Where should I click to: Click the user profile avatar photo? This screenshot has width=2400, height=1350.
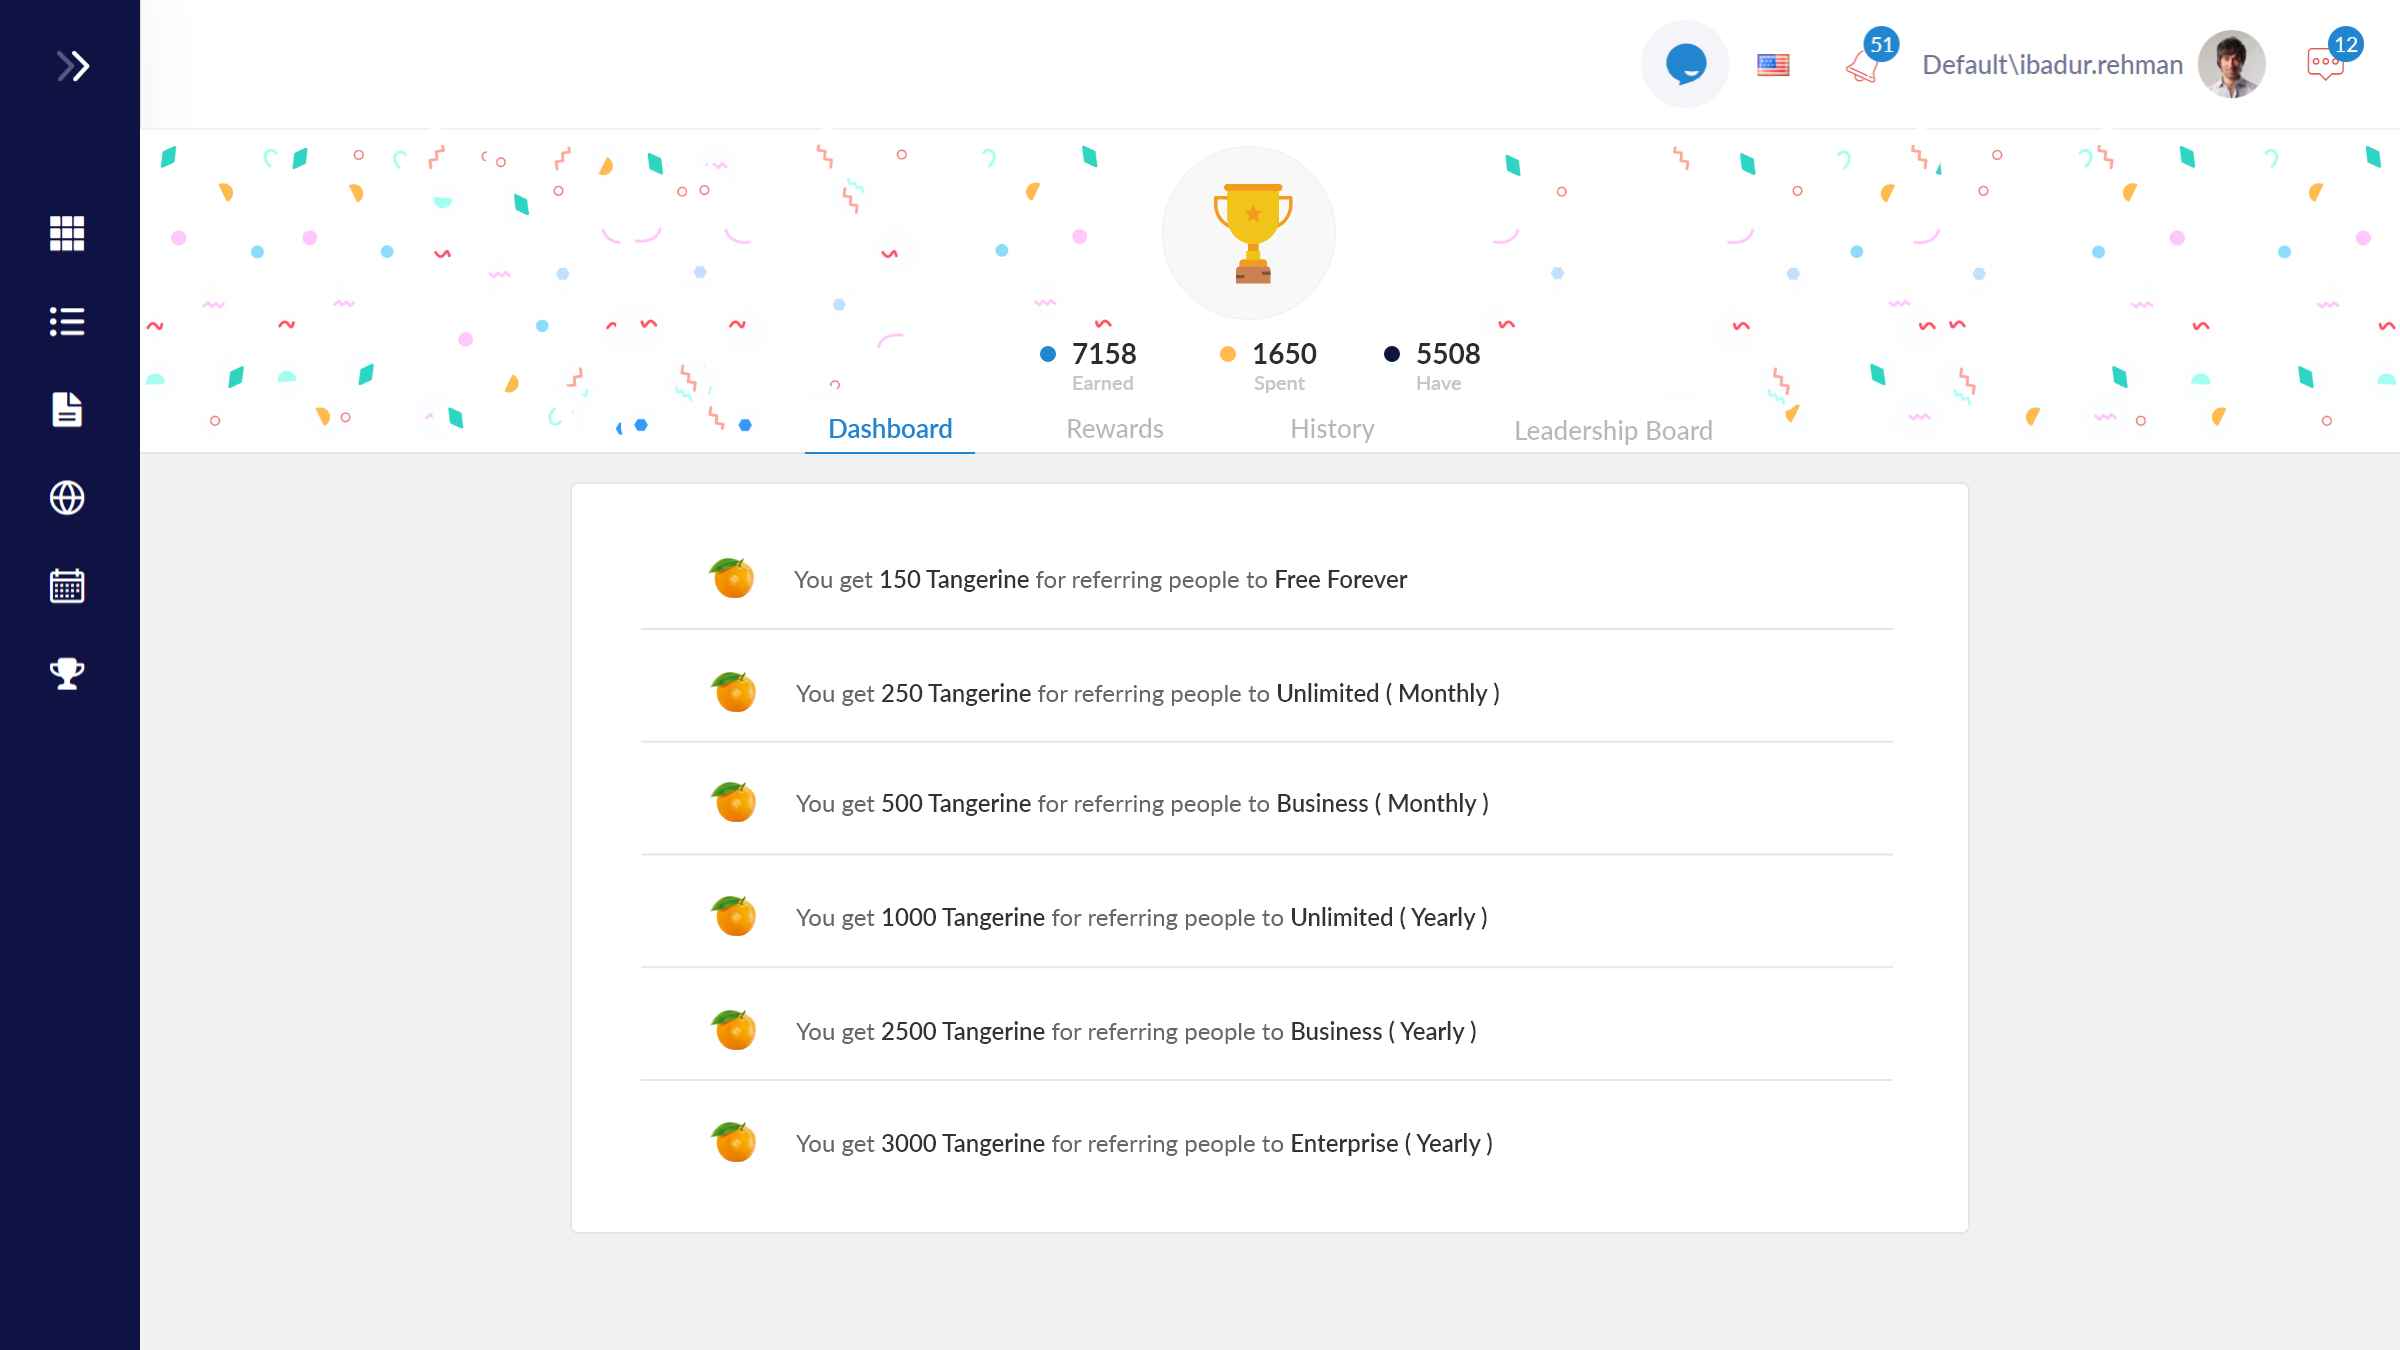(2232, 65)
